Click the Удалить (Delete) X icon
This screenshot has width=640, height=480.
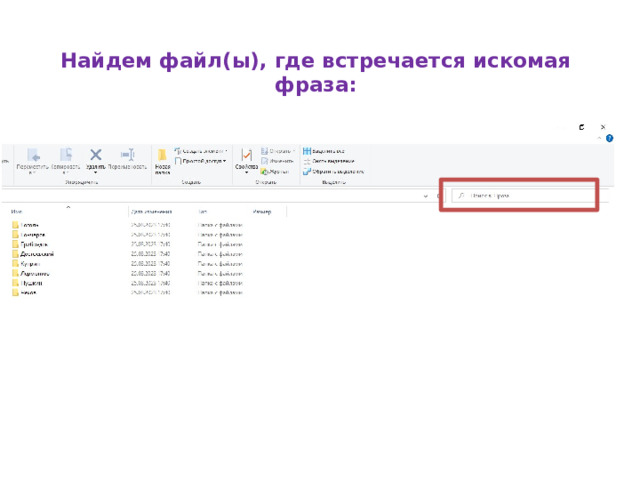coord(96,155)
